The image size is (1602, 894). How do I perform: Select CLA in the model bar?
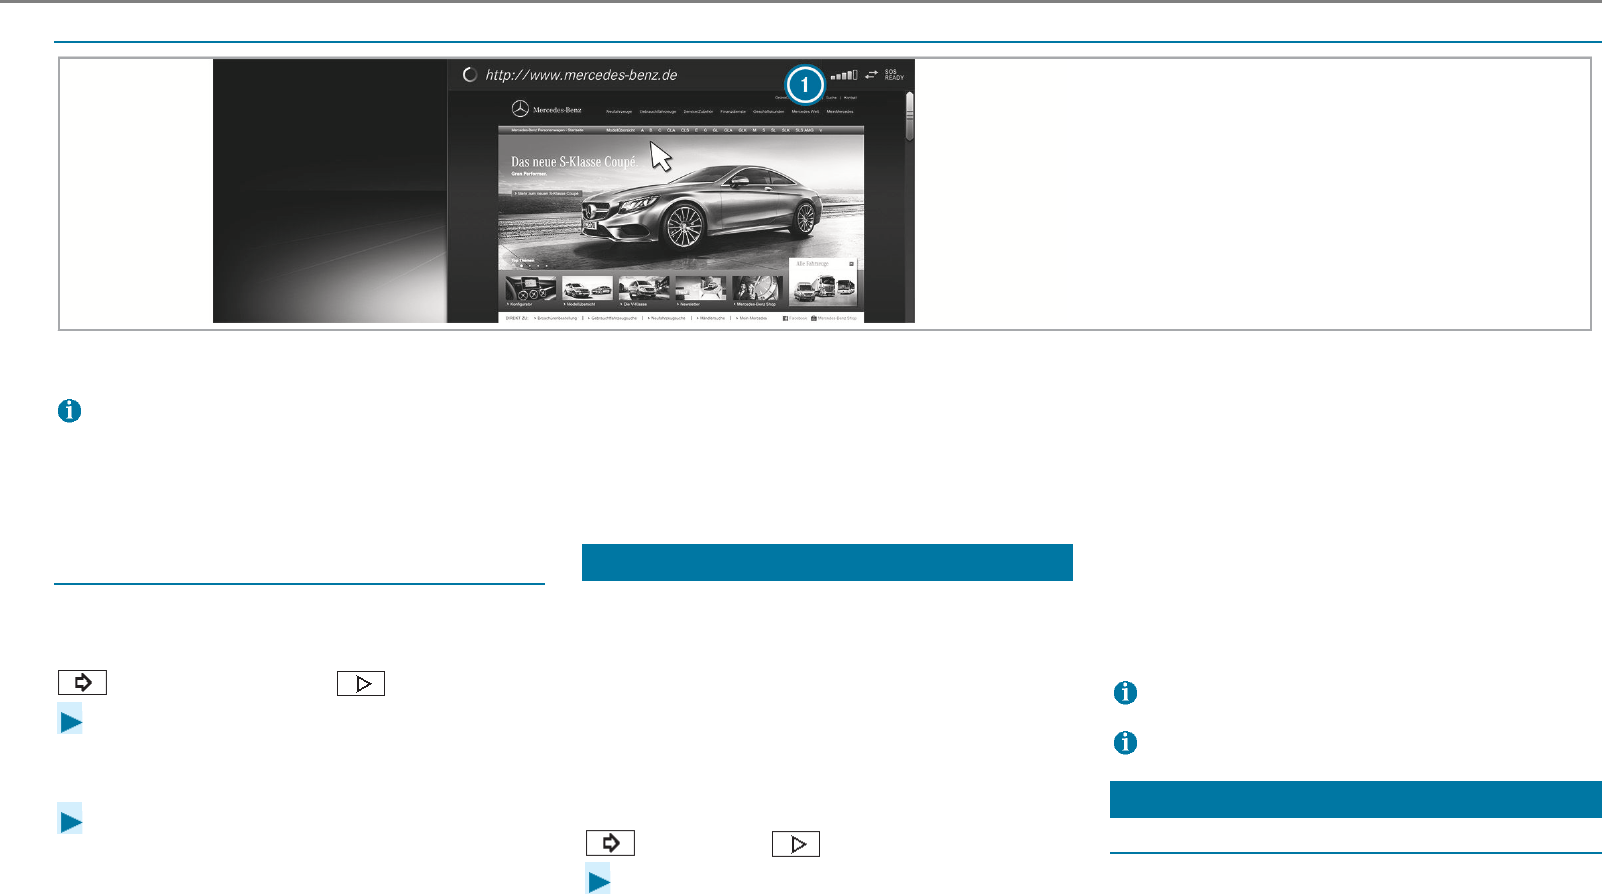[671, 130]
